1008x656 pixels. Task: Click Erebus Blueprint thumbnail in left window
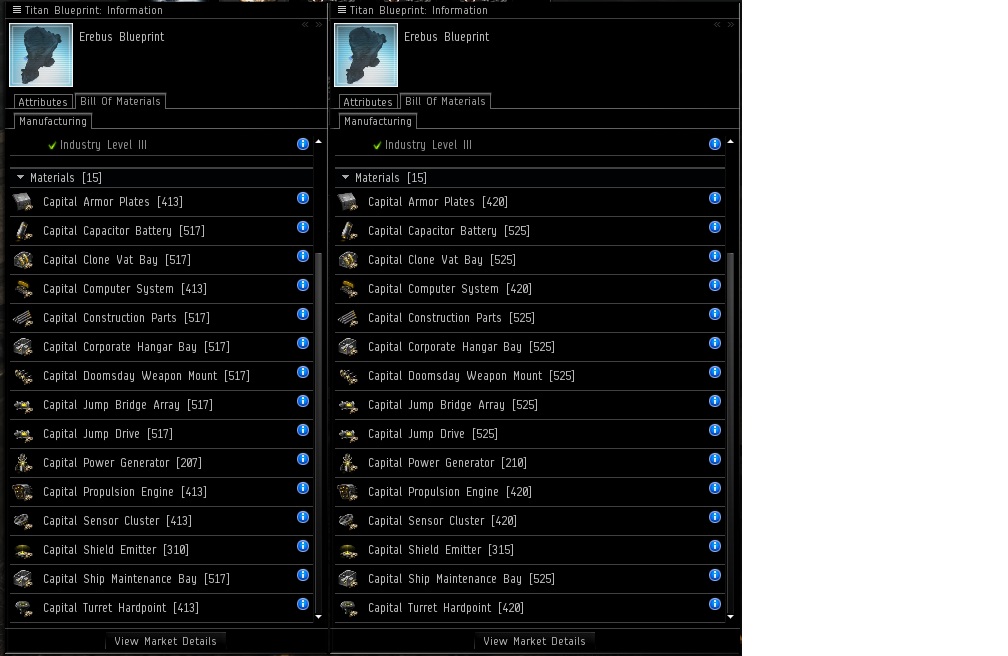[41, 55]
